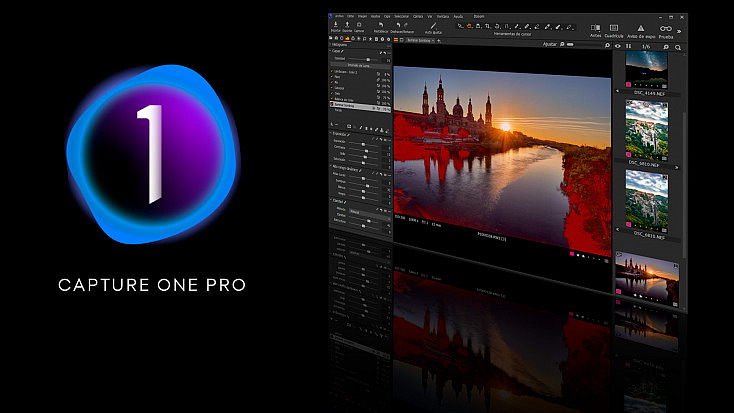Open the Método dropdown in Claridad
The image size is (734, 413).
tap(369, 213)
